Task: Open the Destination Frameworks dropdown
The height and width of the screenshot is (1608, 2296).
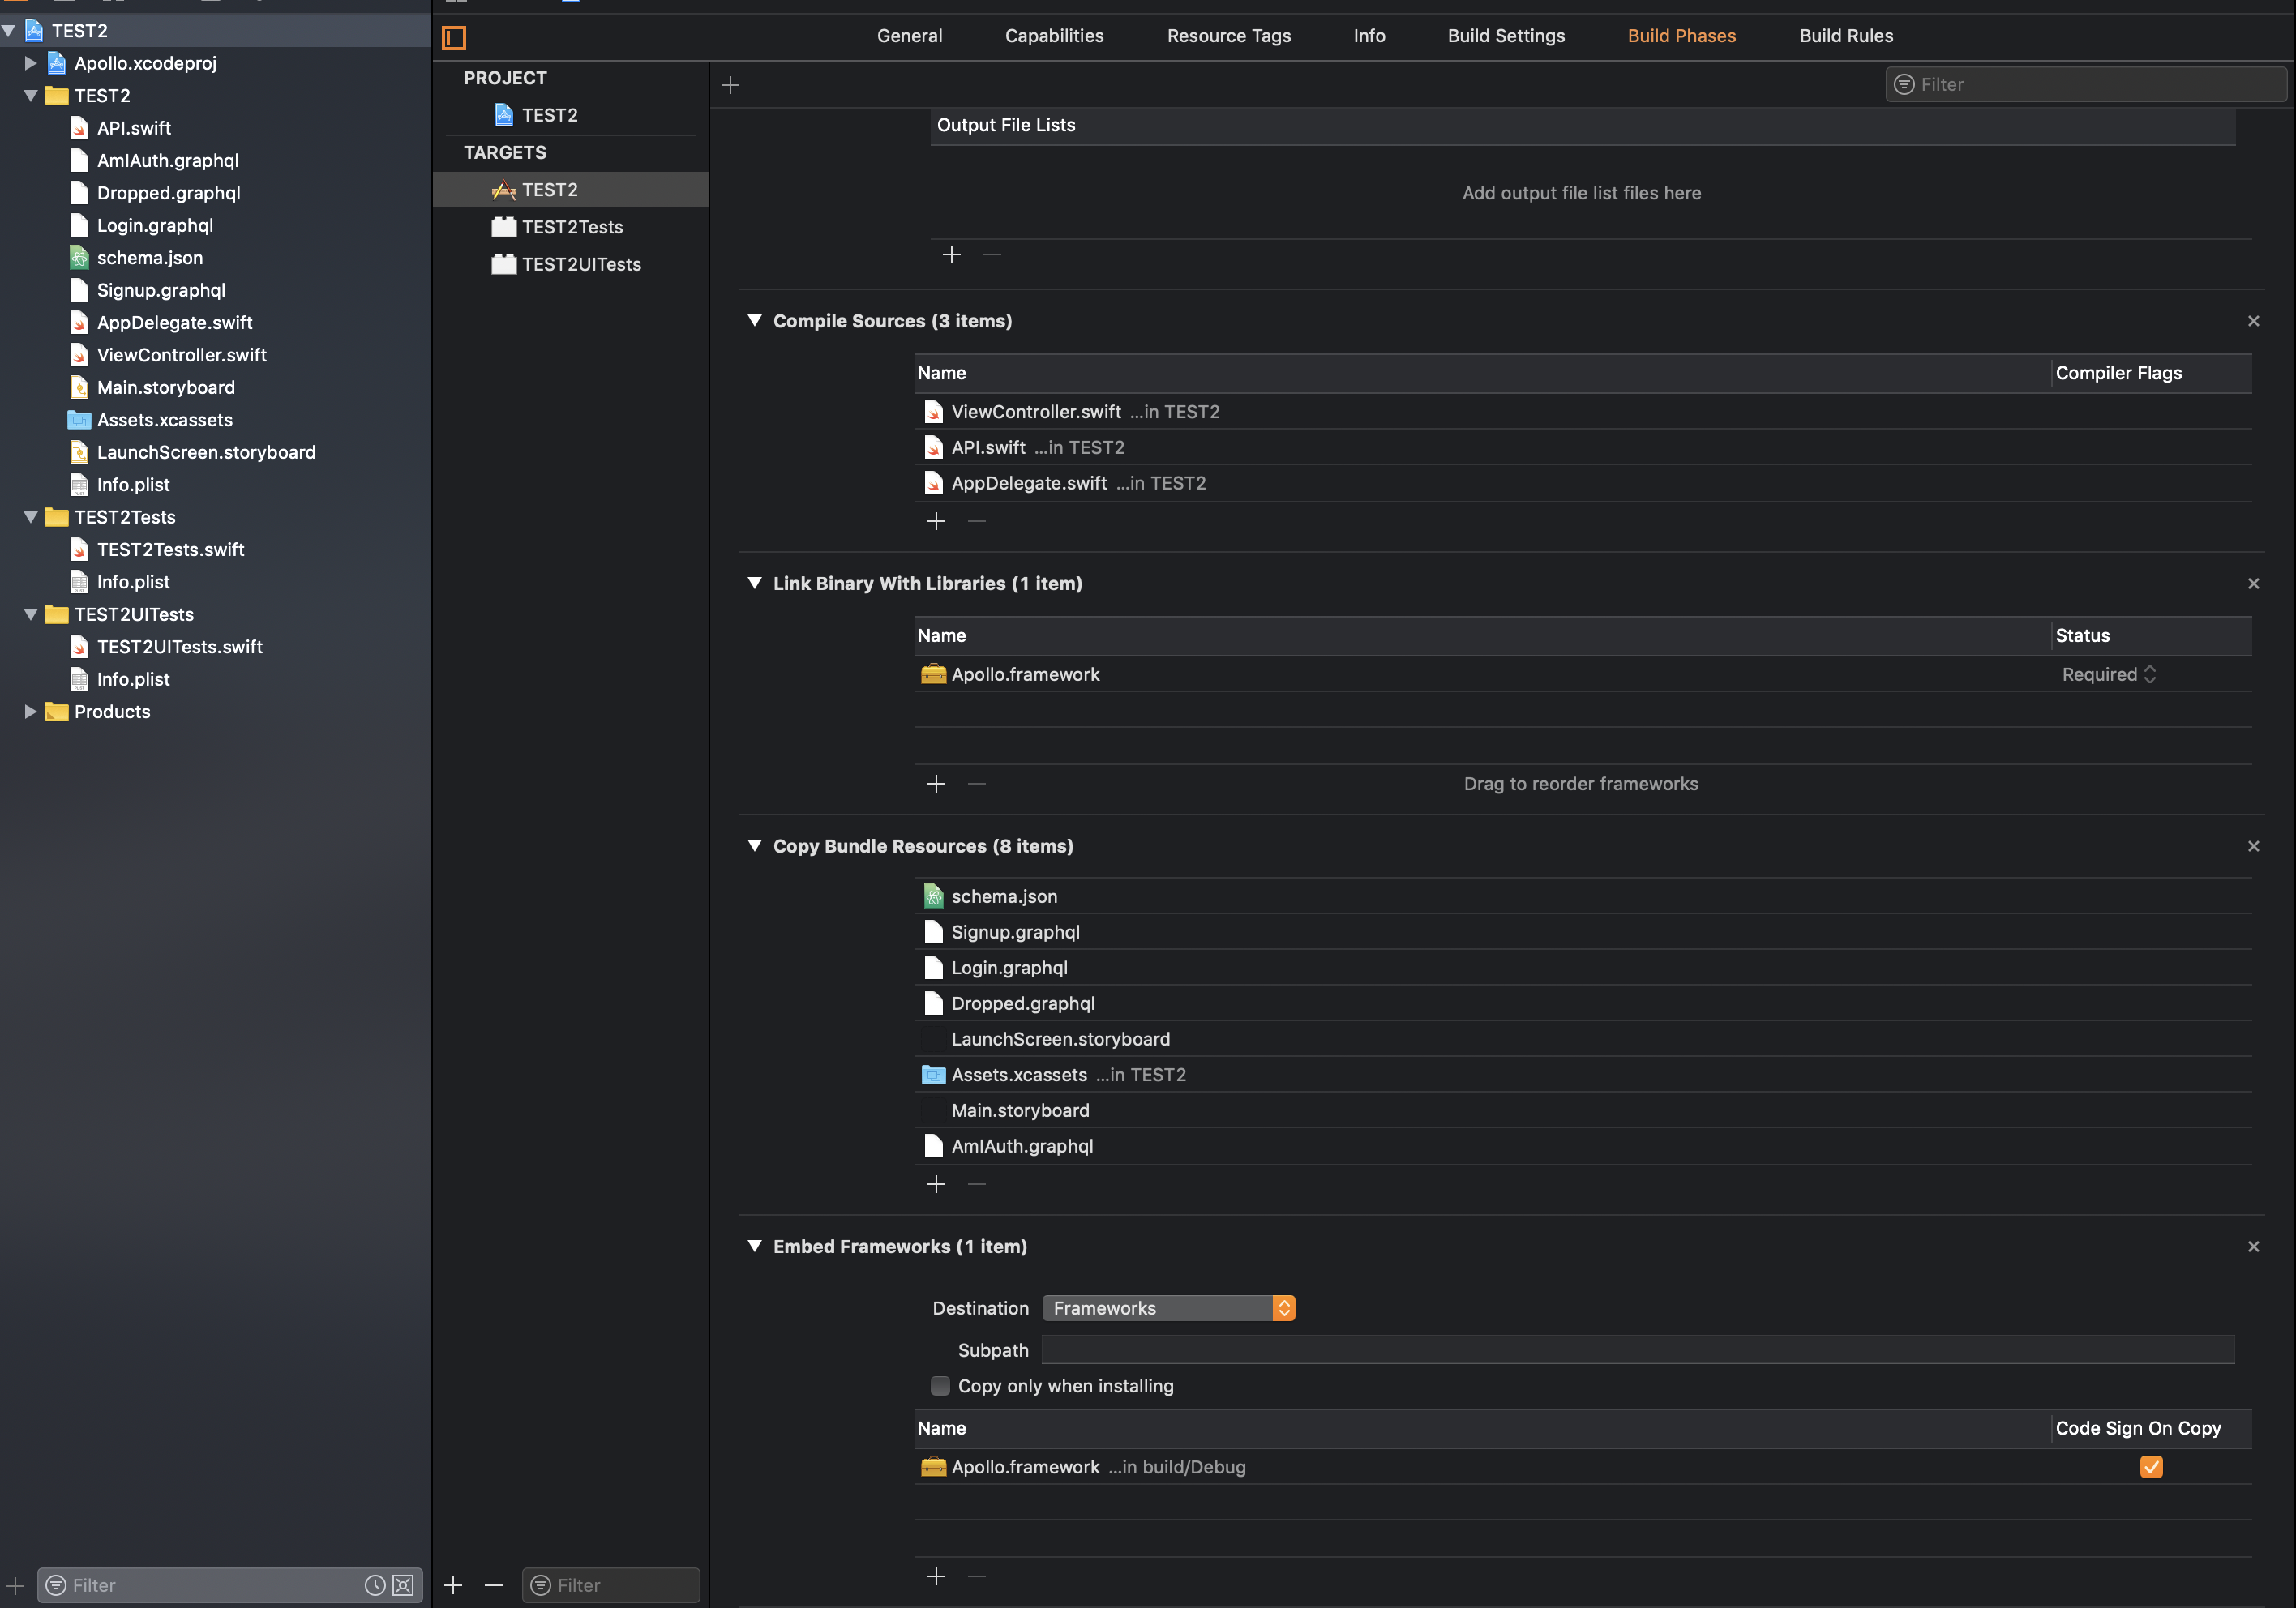Action: coord(1168,1308)
